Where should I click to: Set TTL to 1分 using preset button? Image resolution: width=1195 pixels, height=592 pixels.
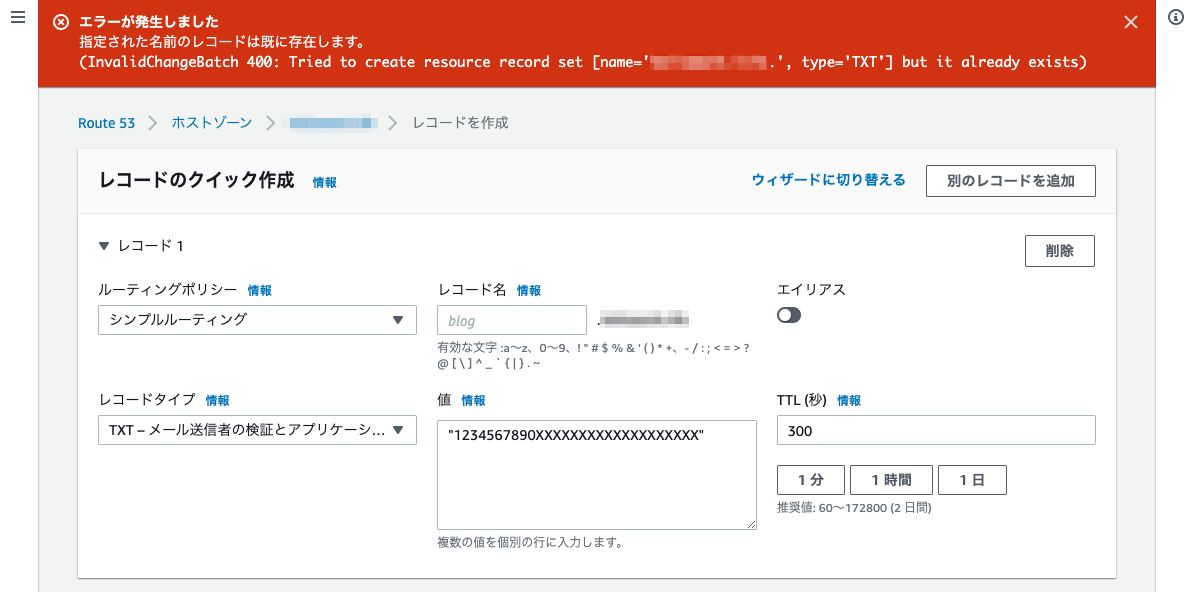[811, 479]
